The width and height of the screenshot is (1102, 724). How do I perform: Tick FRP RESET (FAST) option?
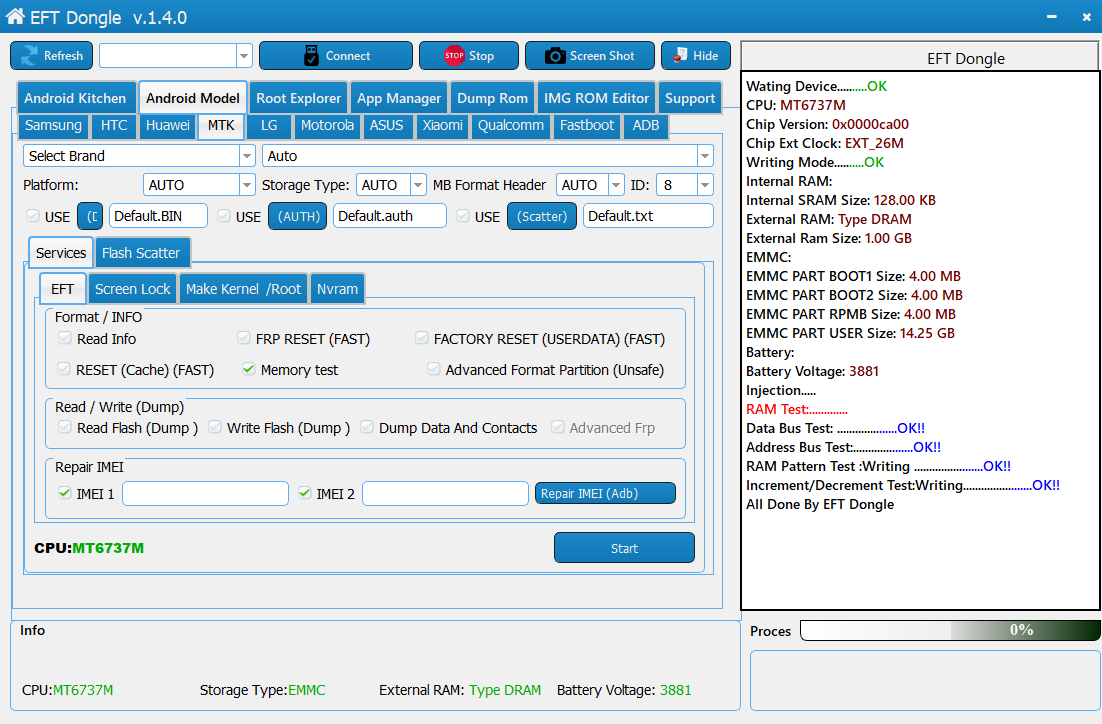(x=244, y=338)
